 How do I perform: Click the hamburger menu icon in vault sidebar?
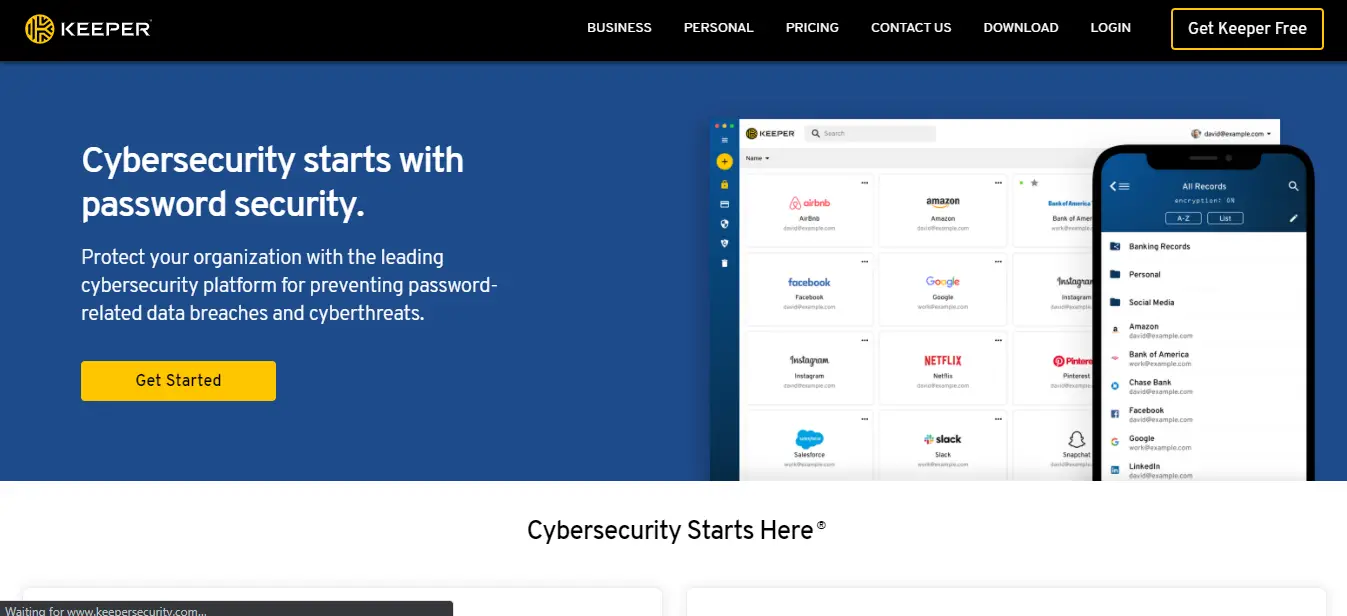click(x=725, y=141)
